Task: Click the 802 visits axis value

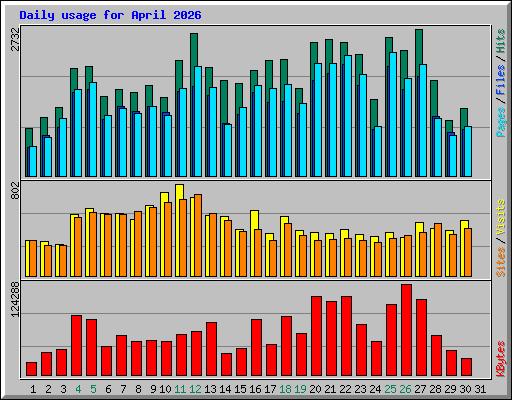Action: pos(15,191)
